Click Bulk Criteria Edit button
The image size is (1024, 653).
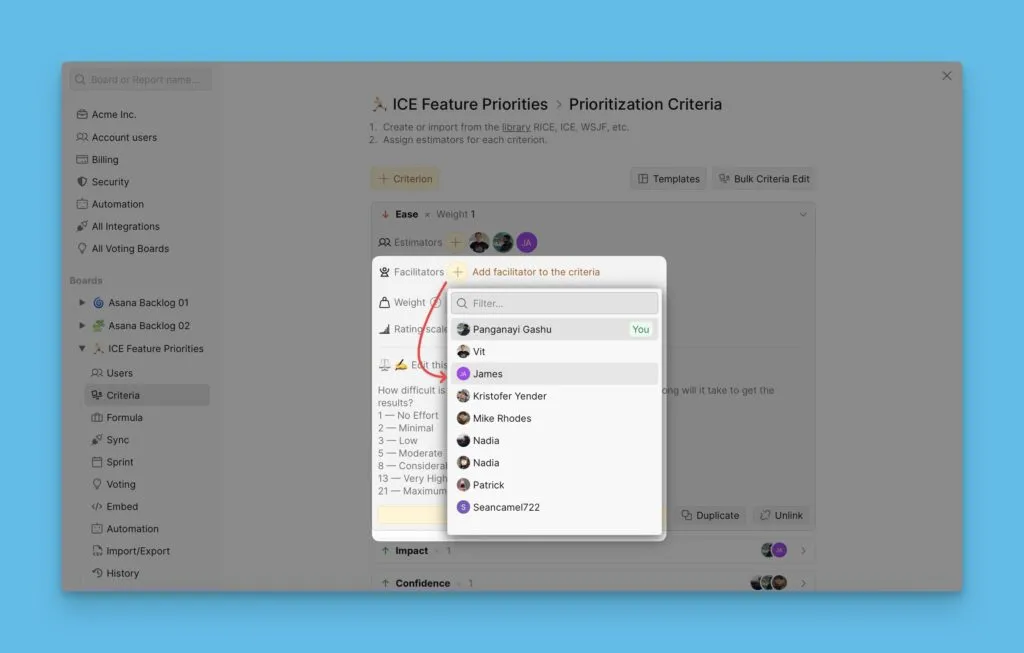763,178
